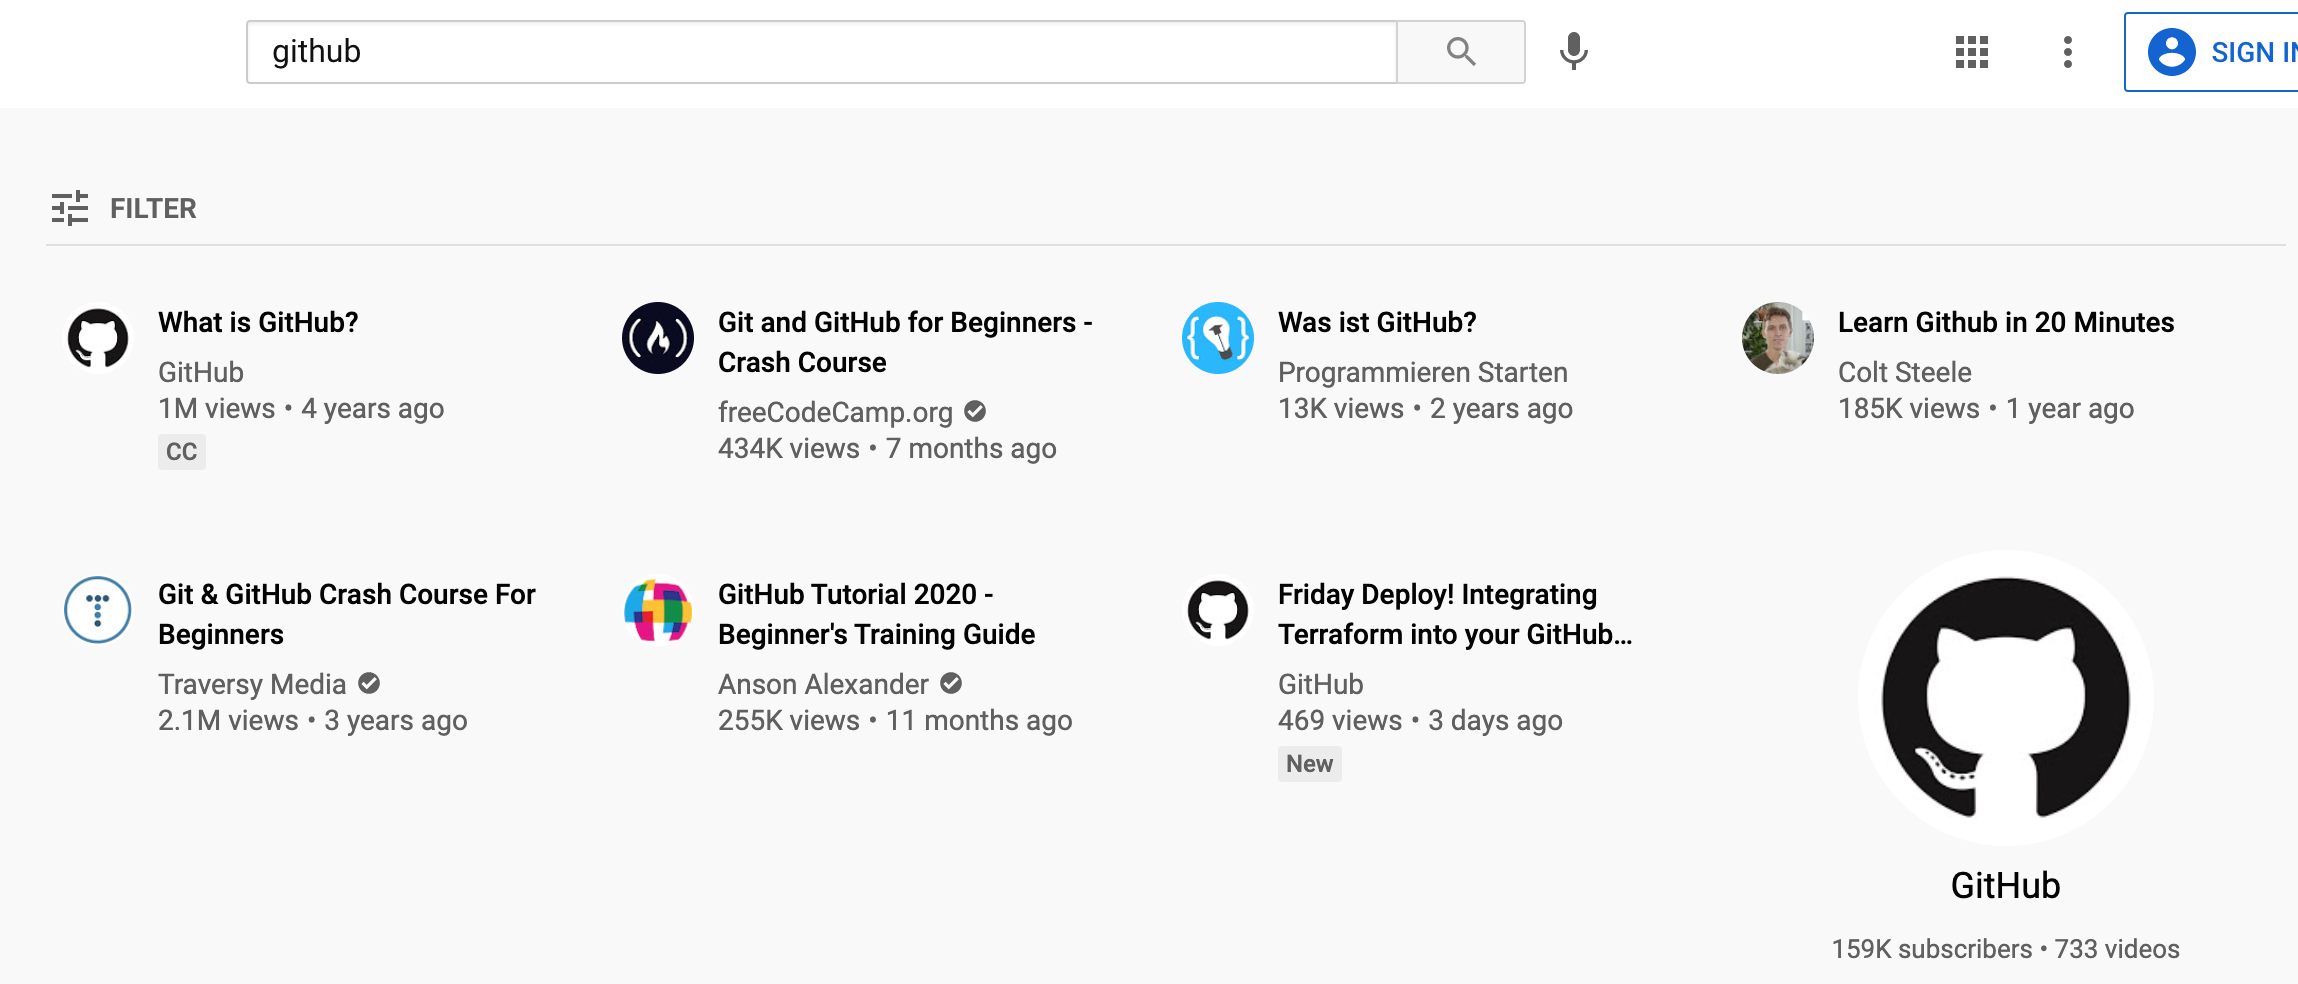Click the Sign In button
Viewport: 2298px width, 984px height.
tap(2212, 52)
